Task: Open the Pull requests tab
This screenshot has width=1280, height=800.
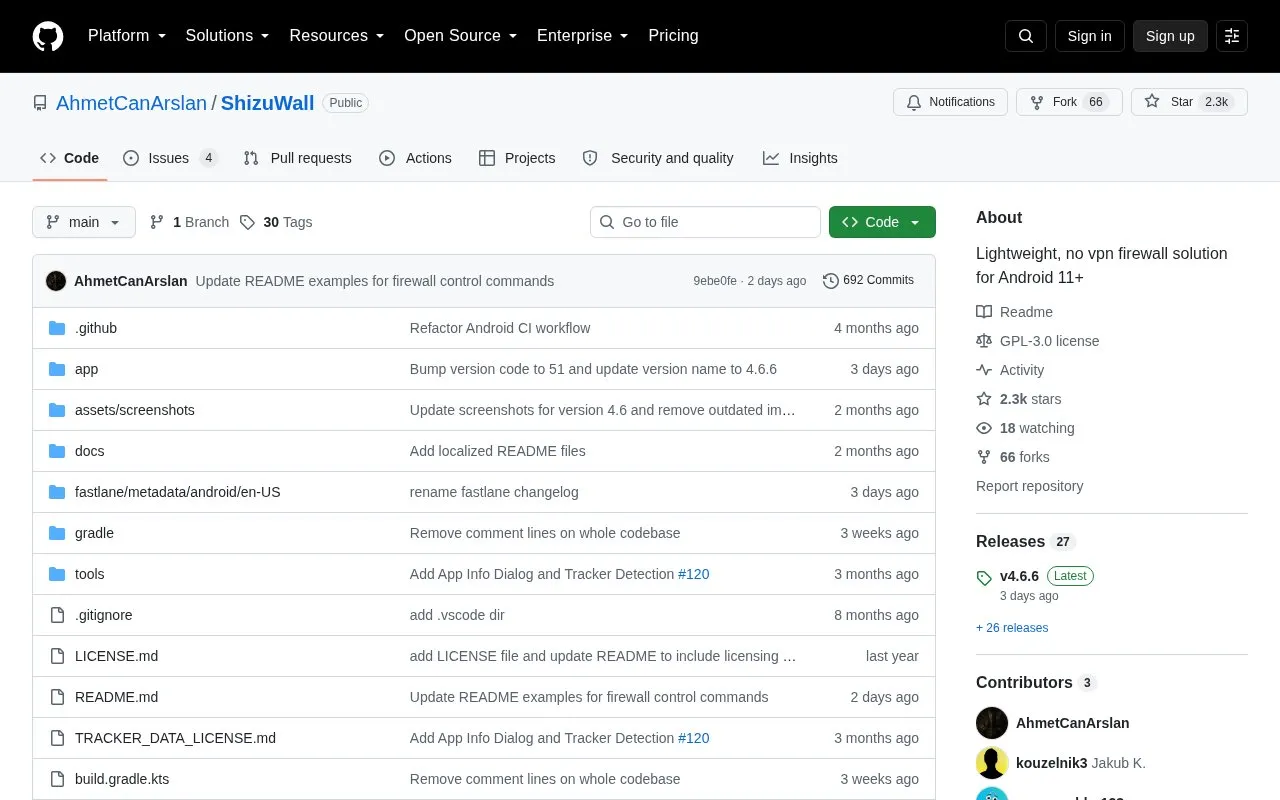Action: (x=297, y=158)
